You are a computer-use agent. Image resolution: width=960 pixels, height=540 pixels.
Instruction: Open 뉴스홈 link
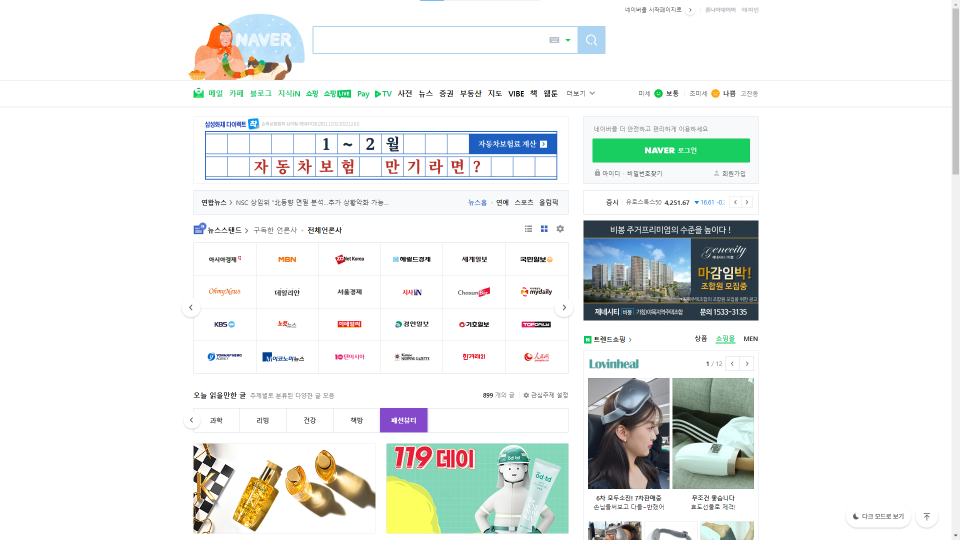478,203
